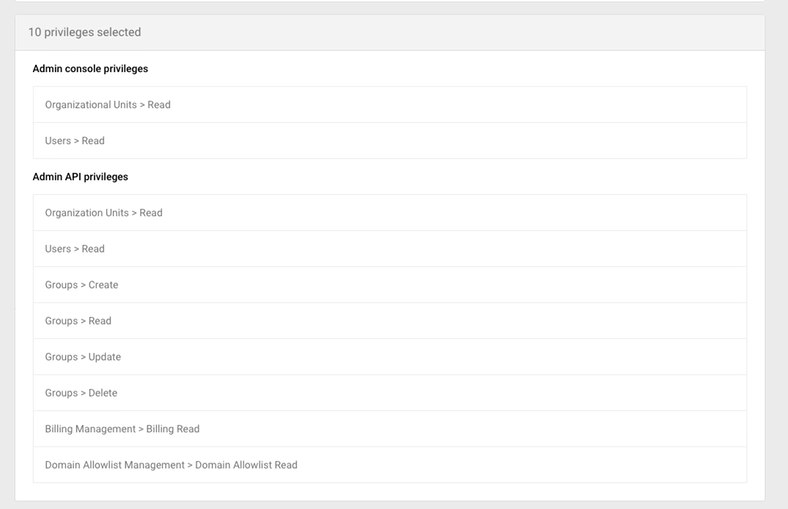Click Organizational Units > Read console privilege
Image resolution: width=788 pixels, height=509 pixels.
tap(108, 105)
